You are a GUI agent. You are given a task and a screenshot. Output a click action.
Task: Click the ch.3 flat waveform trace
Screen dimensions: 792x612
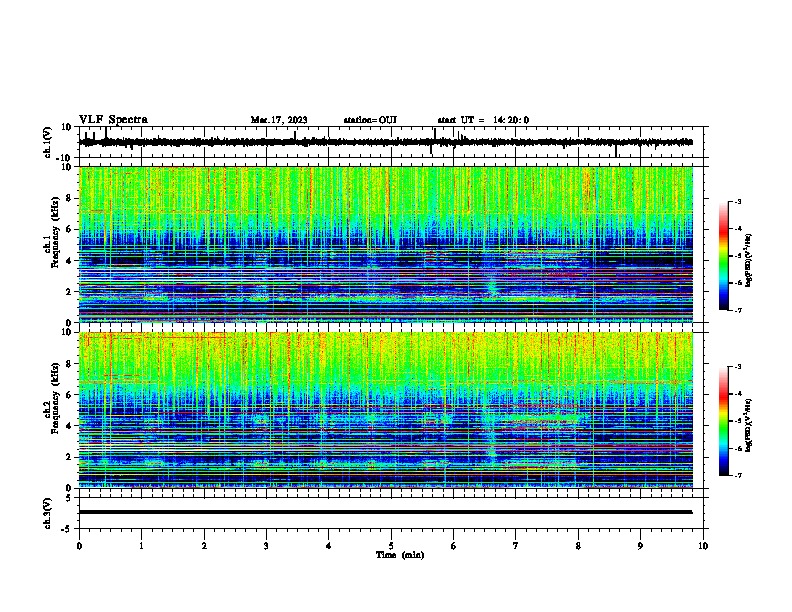386,512
